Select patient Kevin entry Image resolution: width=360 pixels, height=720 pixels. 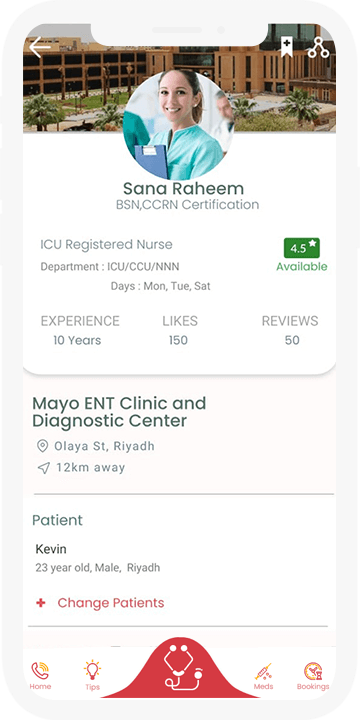pyautogui.click(x=98, y=558)
